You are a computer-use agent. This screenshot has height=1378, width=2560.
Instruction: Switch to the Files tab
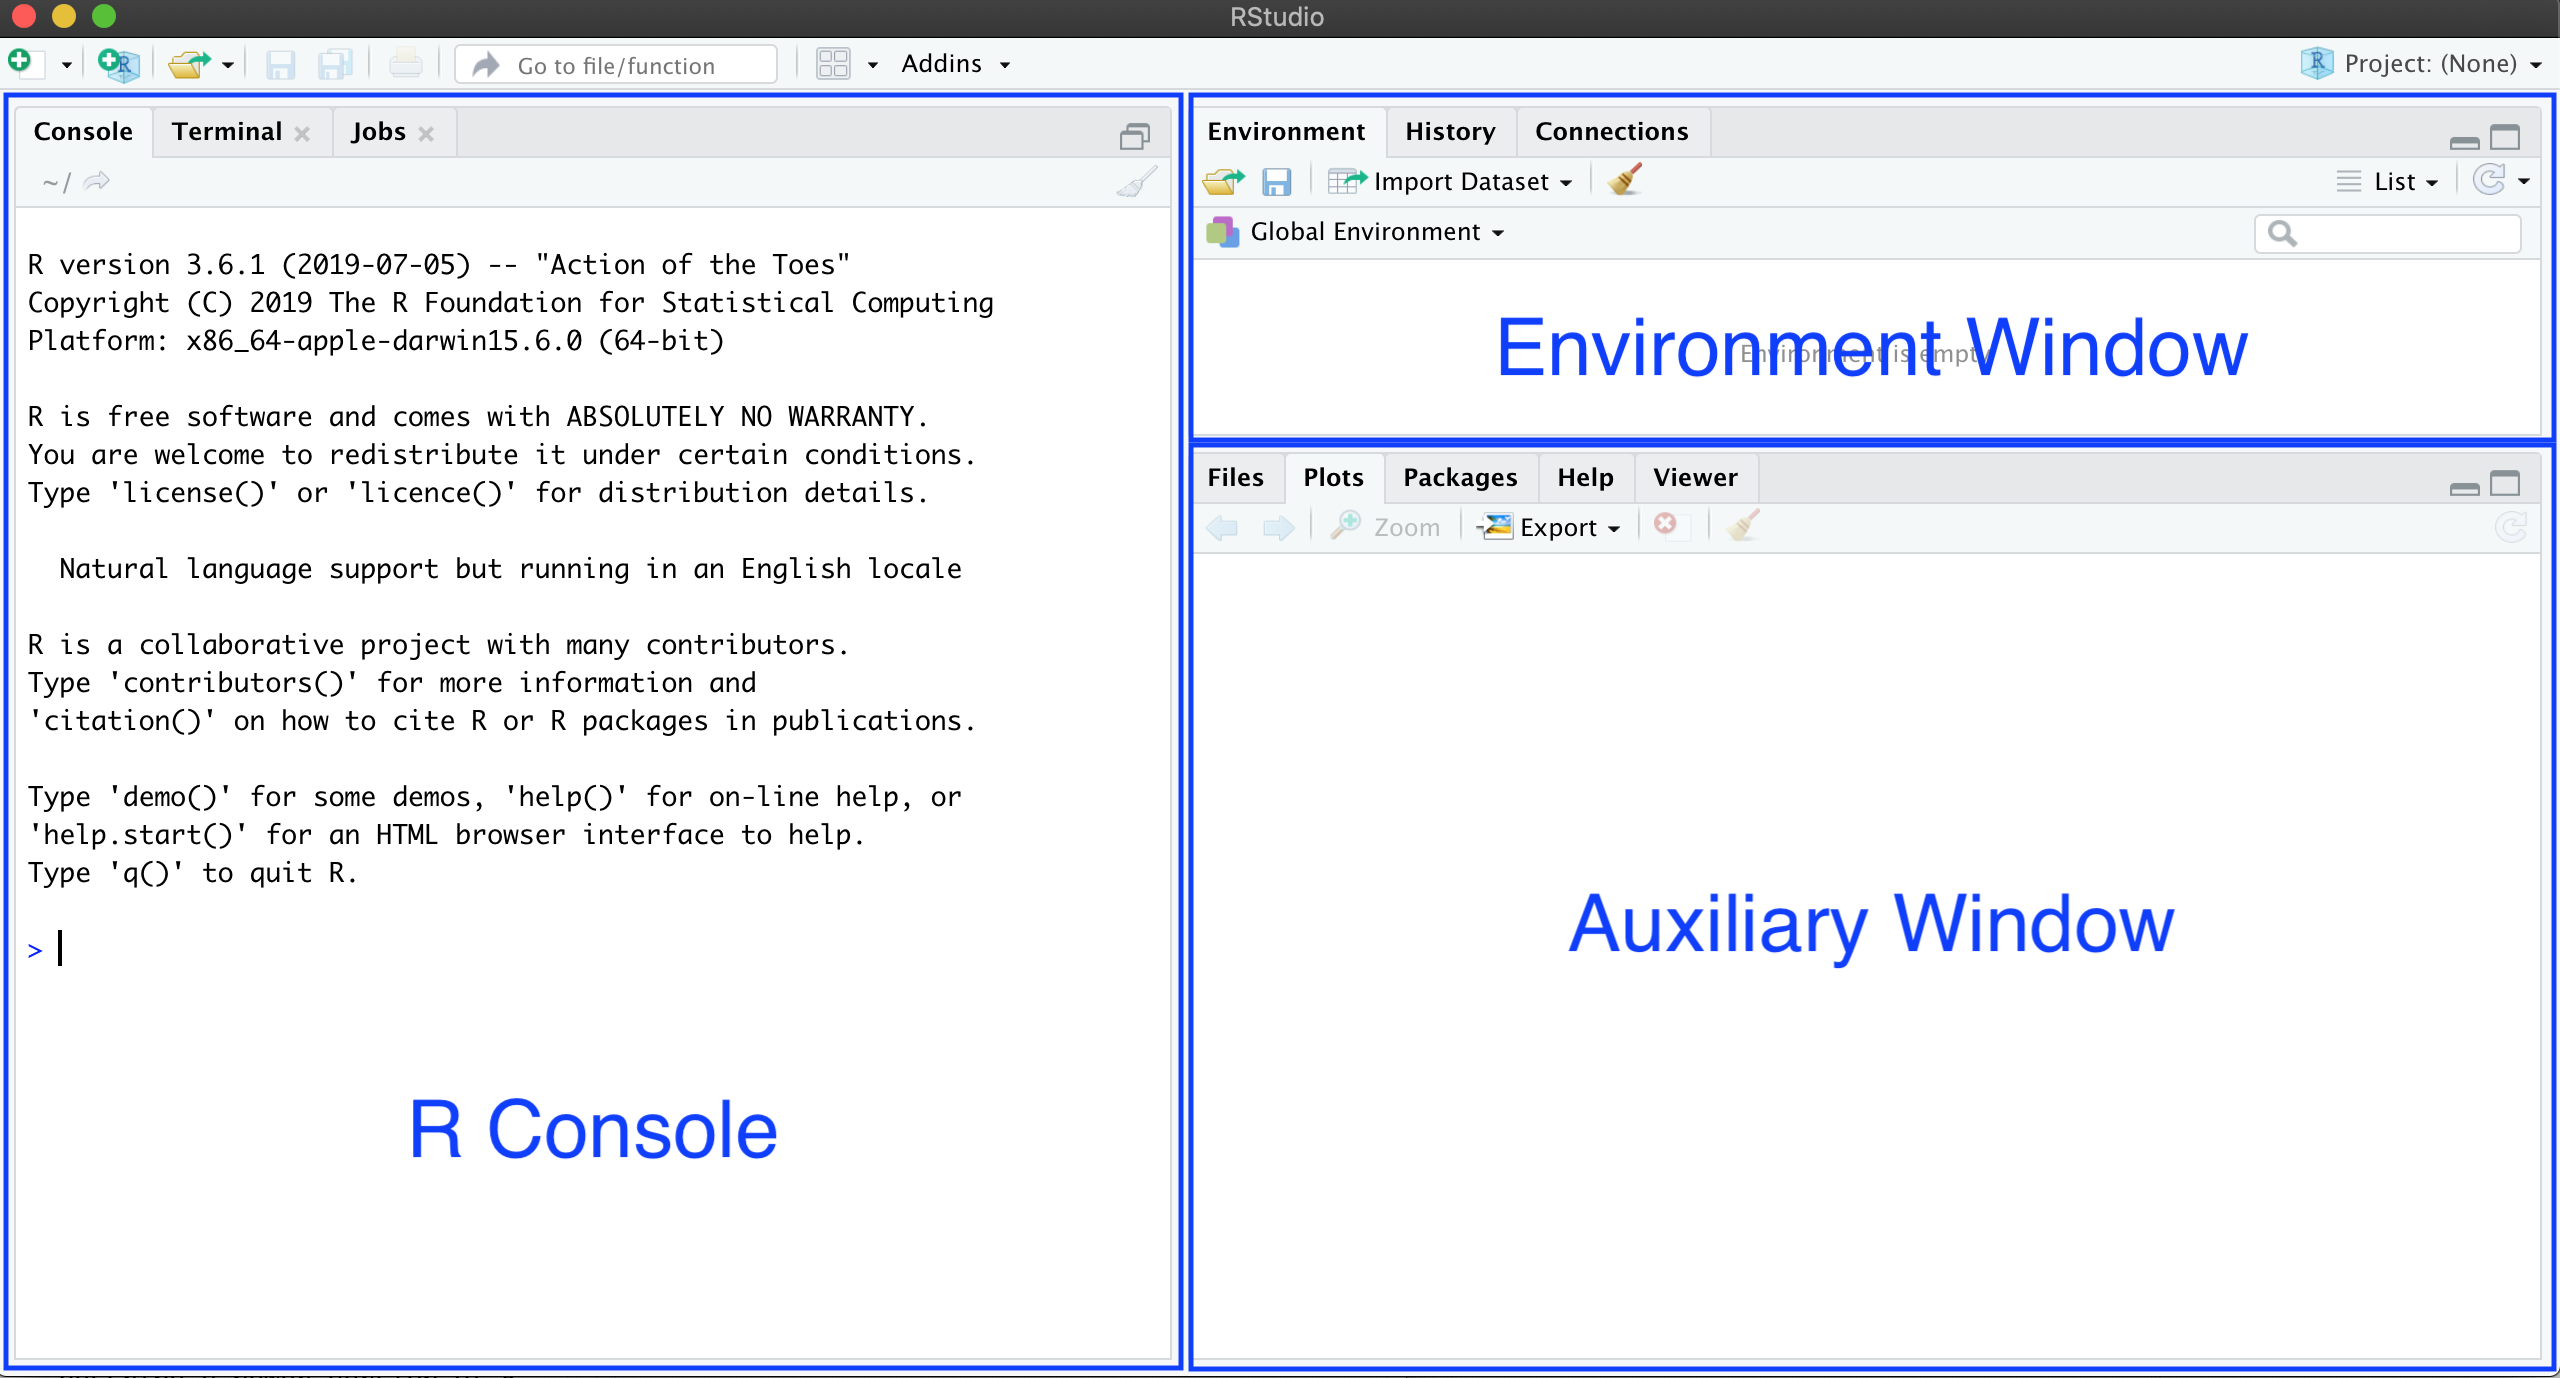coord(1236,478)
